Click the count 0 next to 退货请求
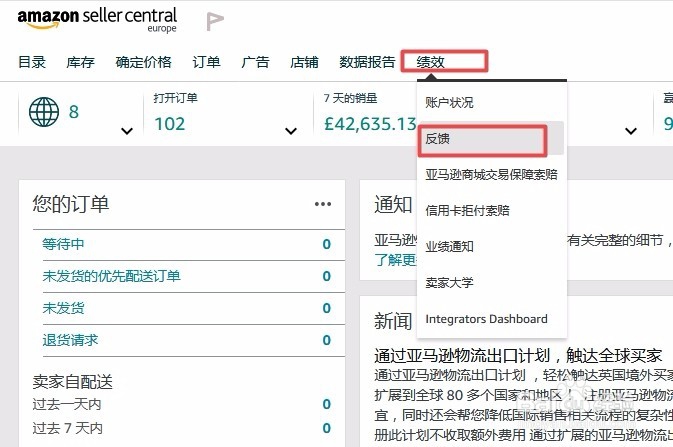 327,340
